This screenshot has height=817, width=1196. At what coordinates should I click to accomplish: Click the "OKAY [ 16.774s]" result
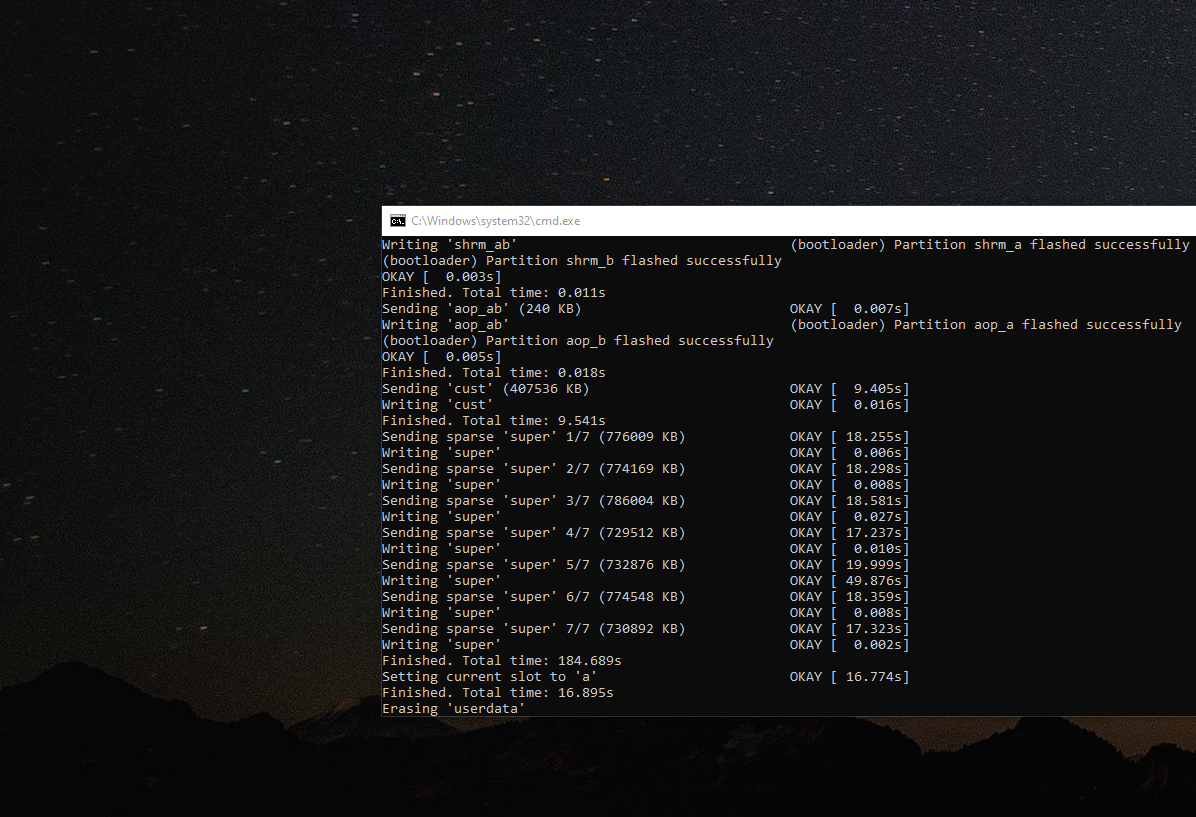coord(849,677)
